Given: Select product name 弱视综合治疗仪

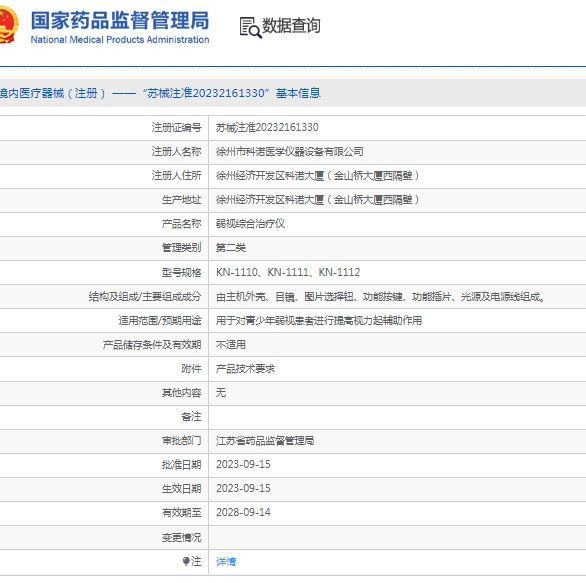Looking at the screenshot, I should point(250,223).
